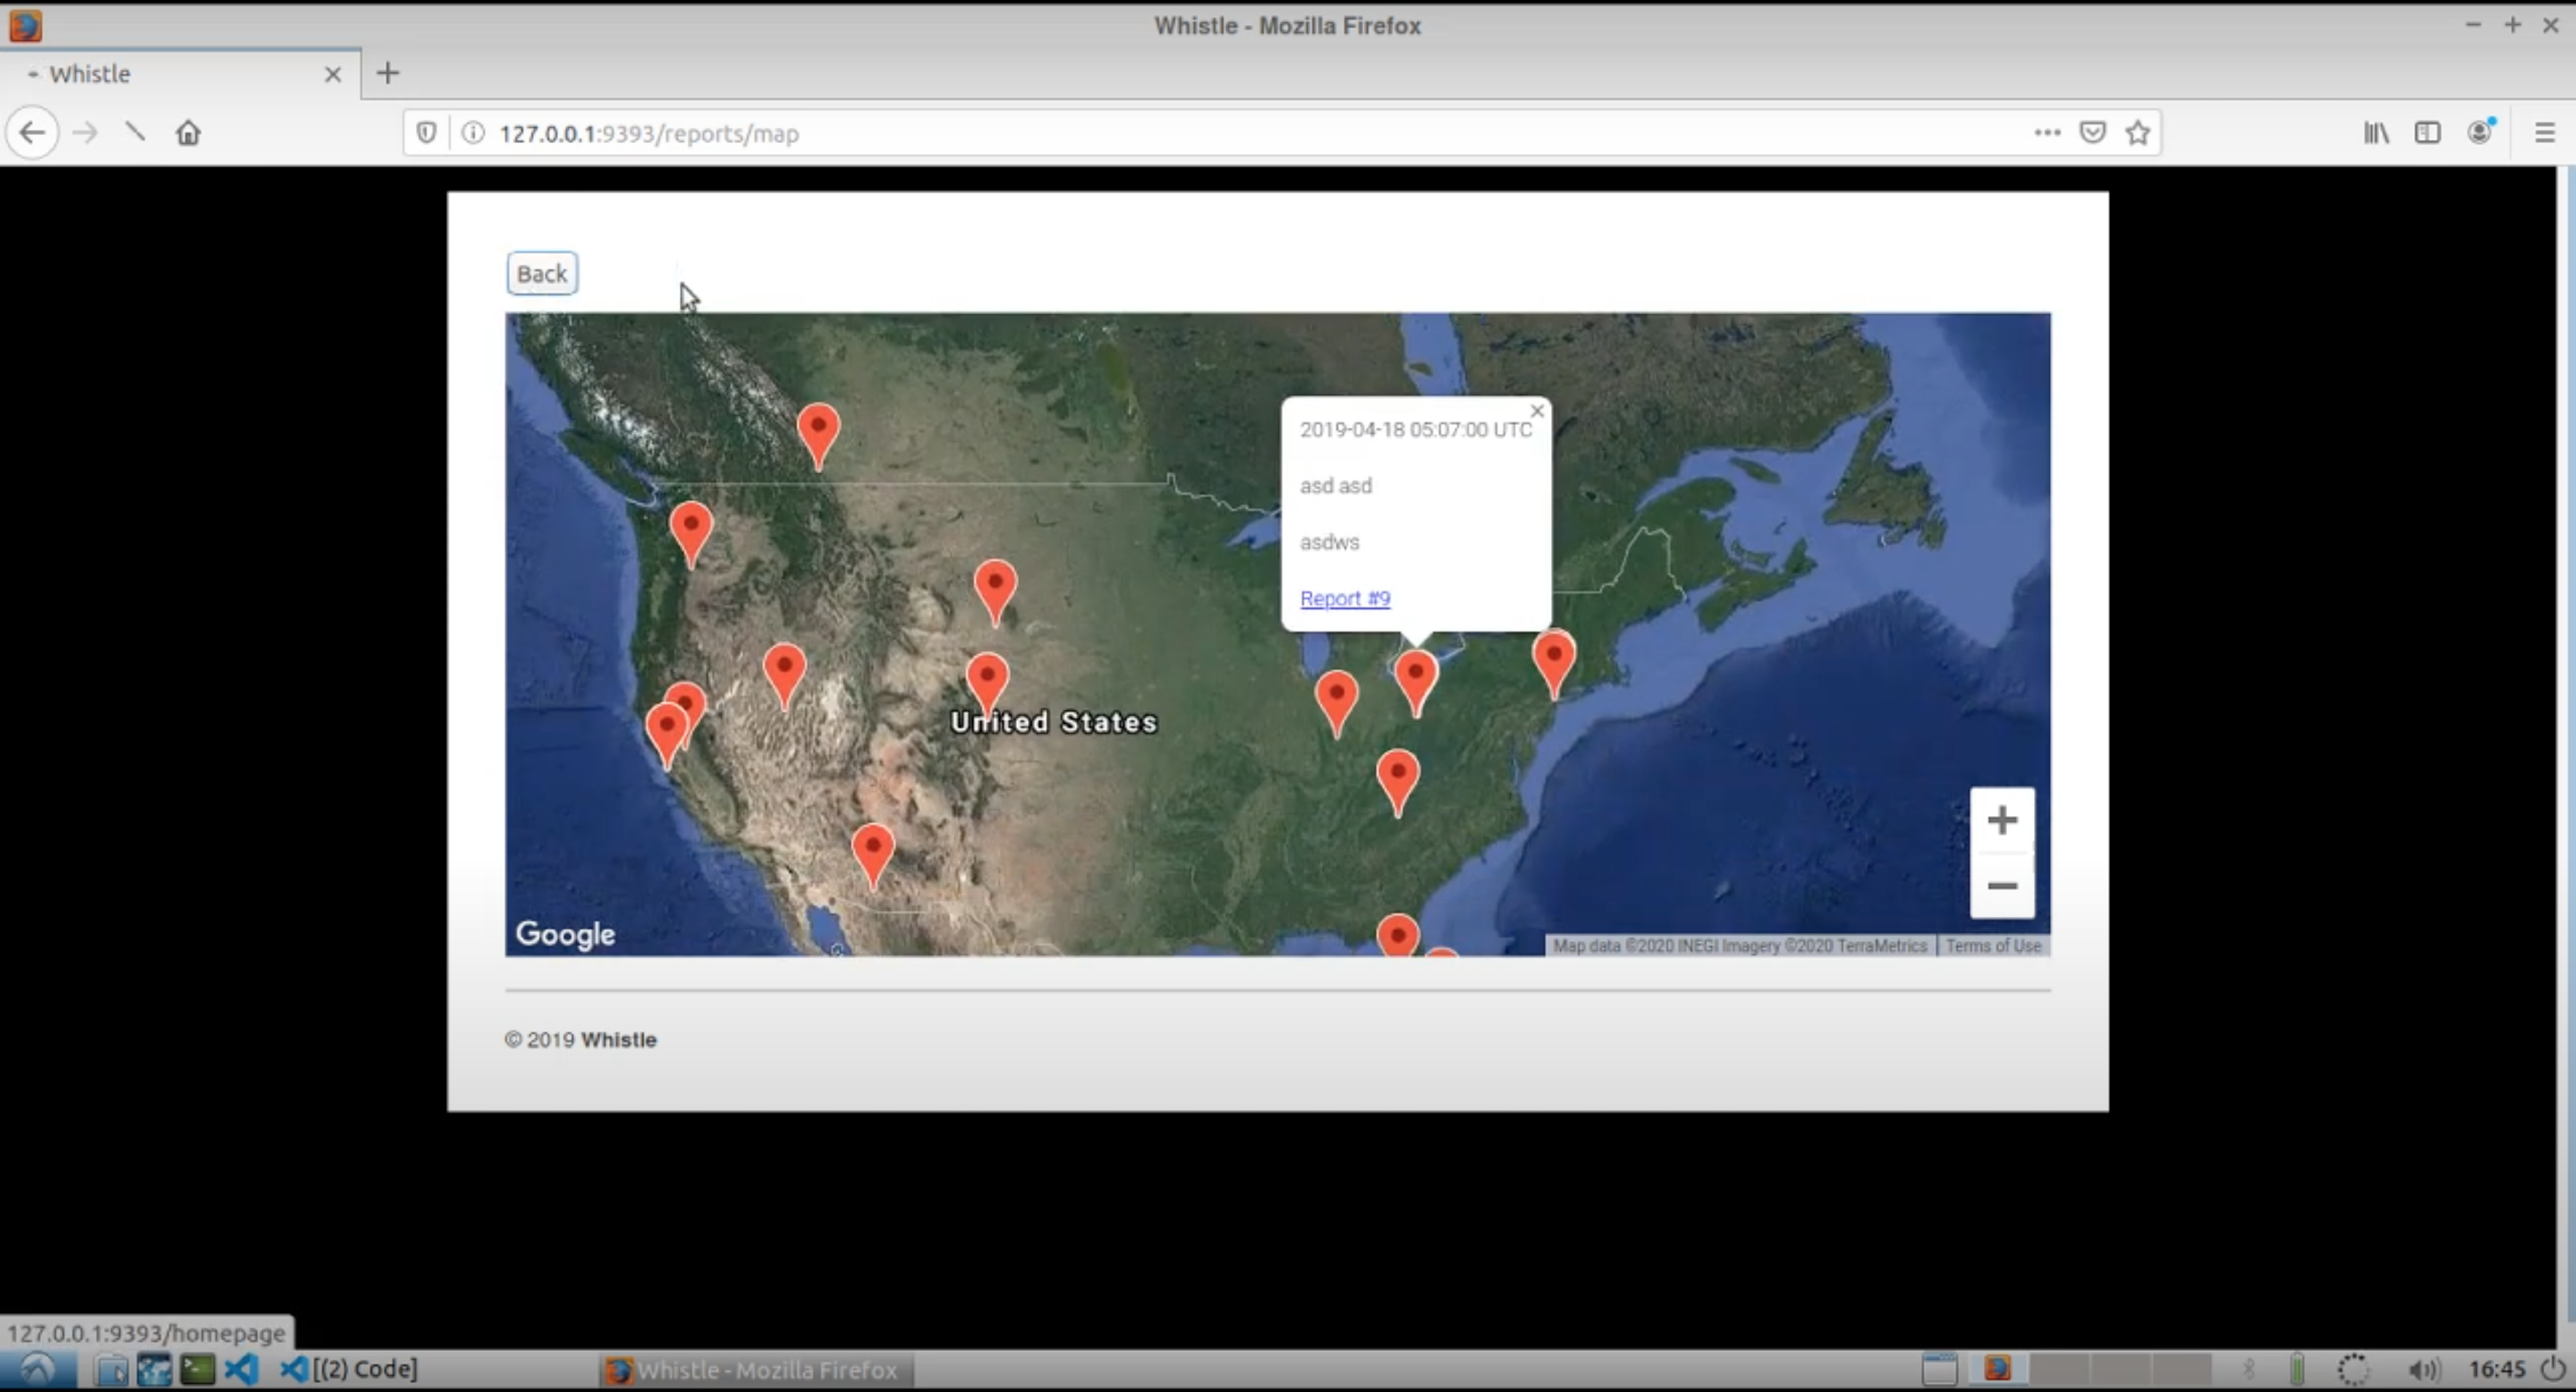The image size is (2576, 1392).
Task: Open the Home page icon
Action: (188, 132)
